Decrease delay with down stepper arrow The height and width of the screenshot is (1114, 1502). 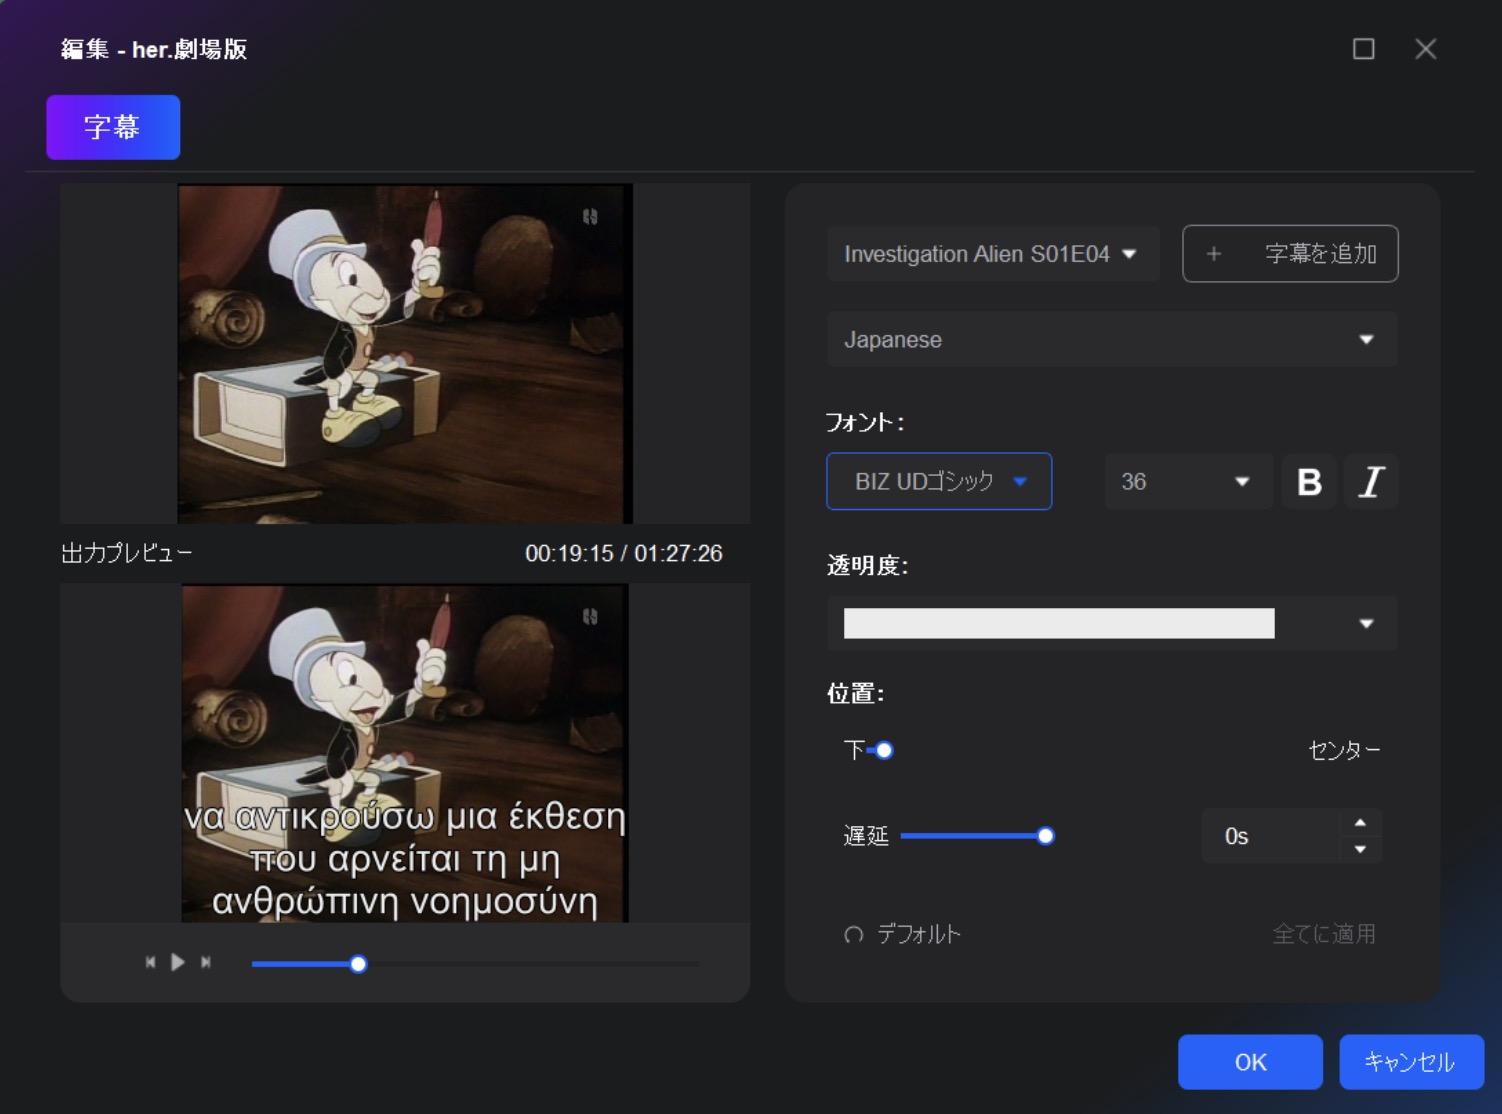tap(1360, 849)
